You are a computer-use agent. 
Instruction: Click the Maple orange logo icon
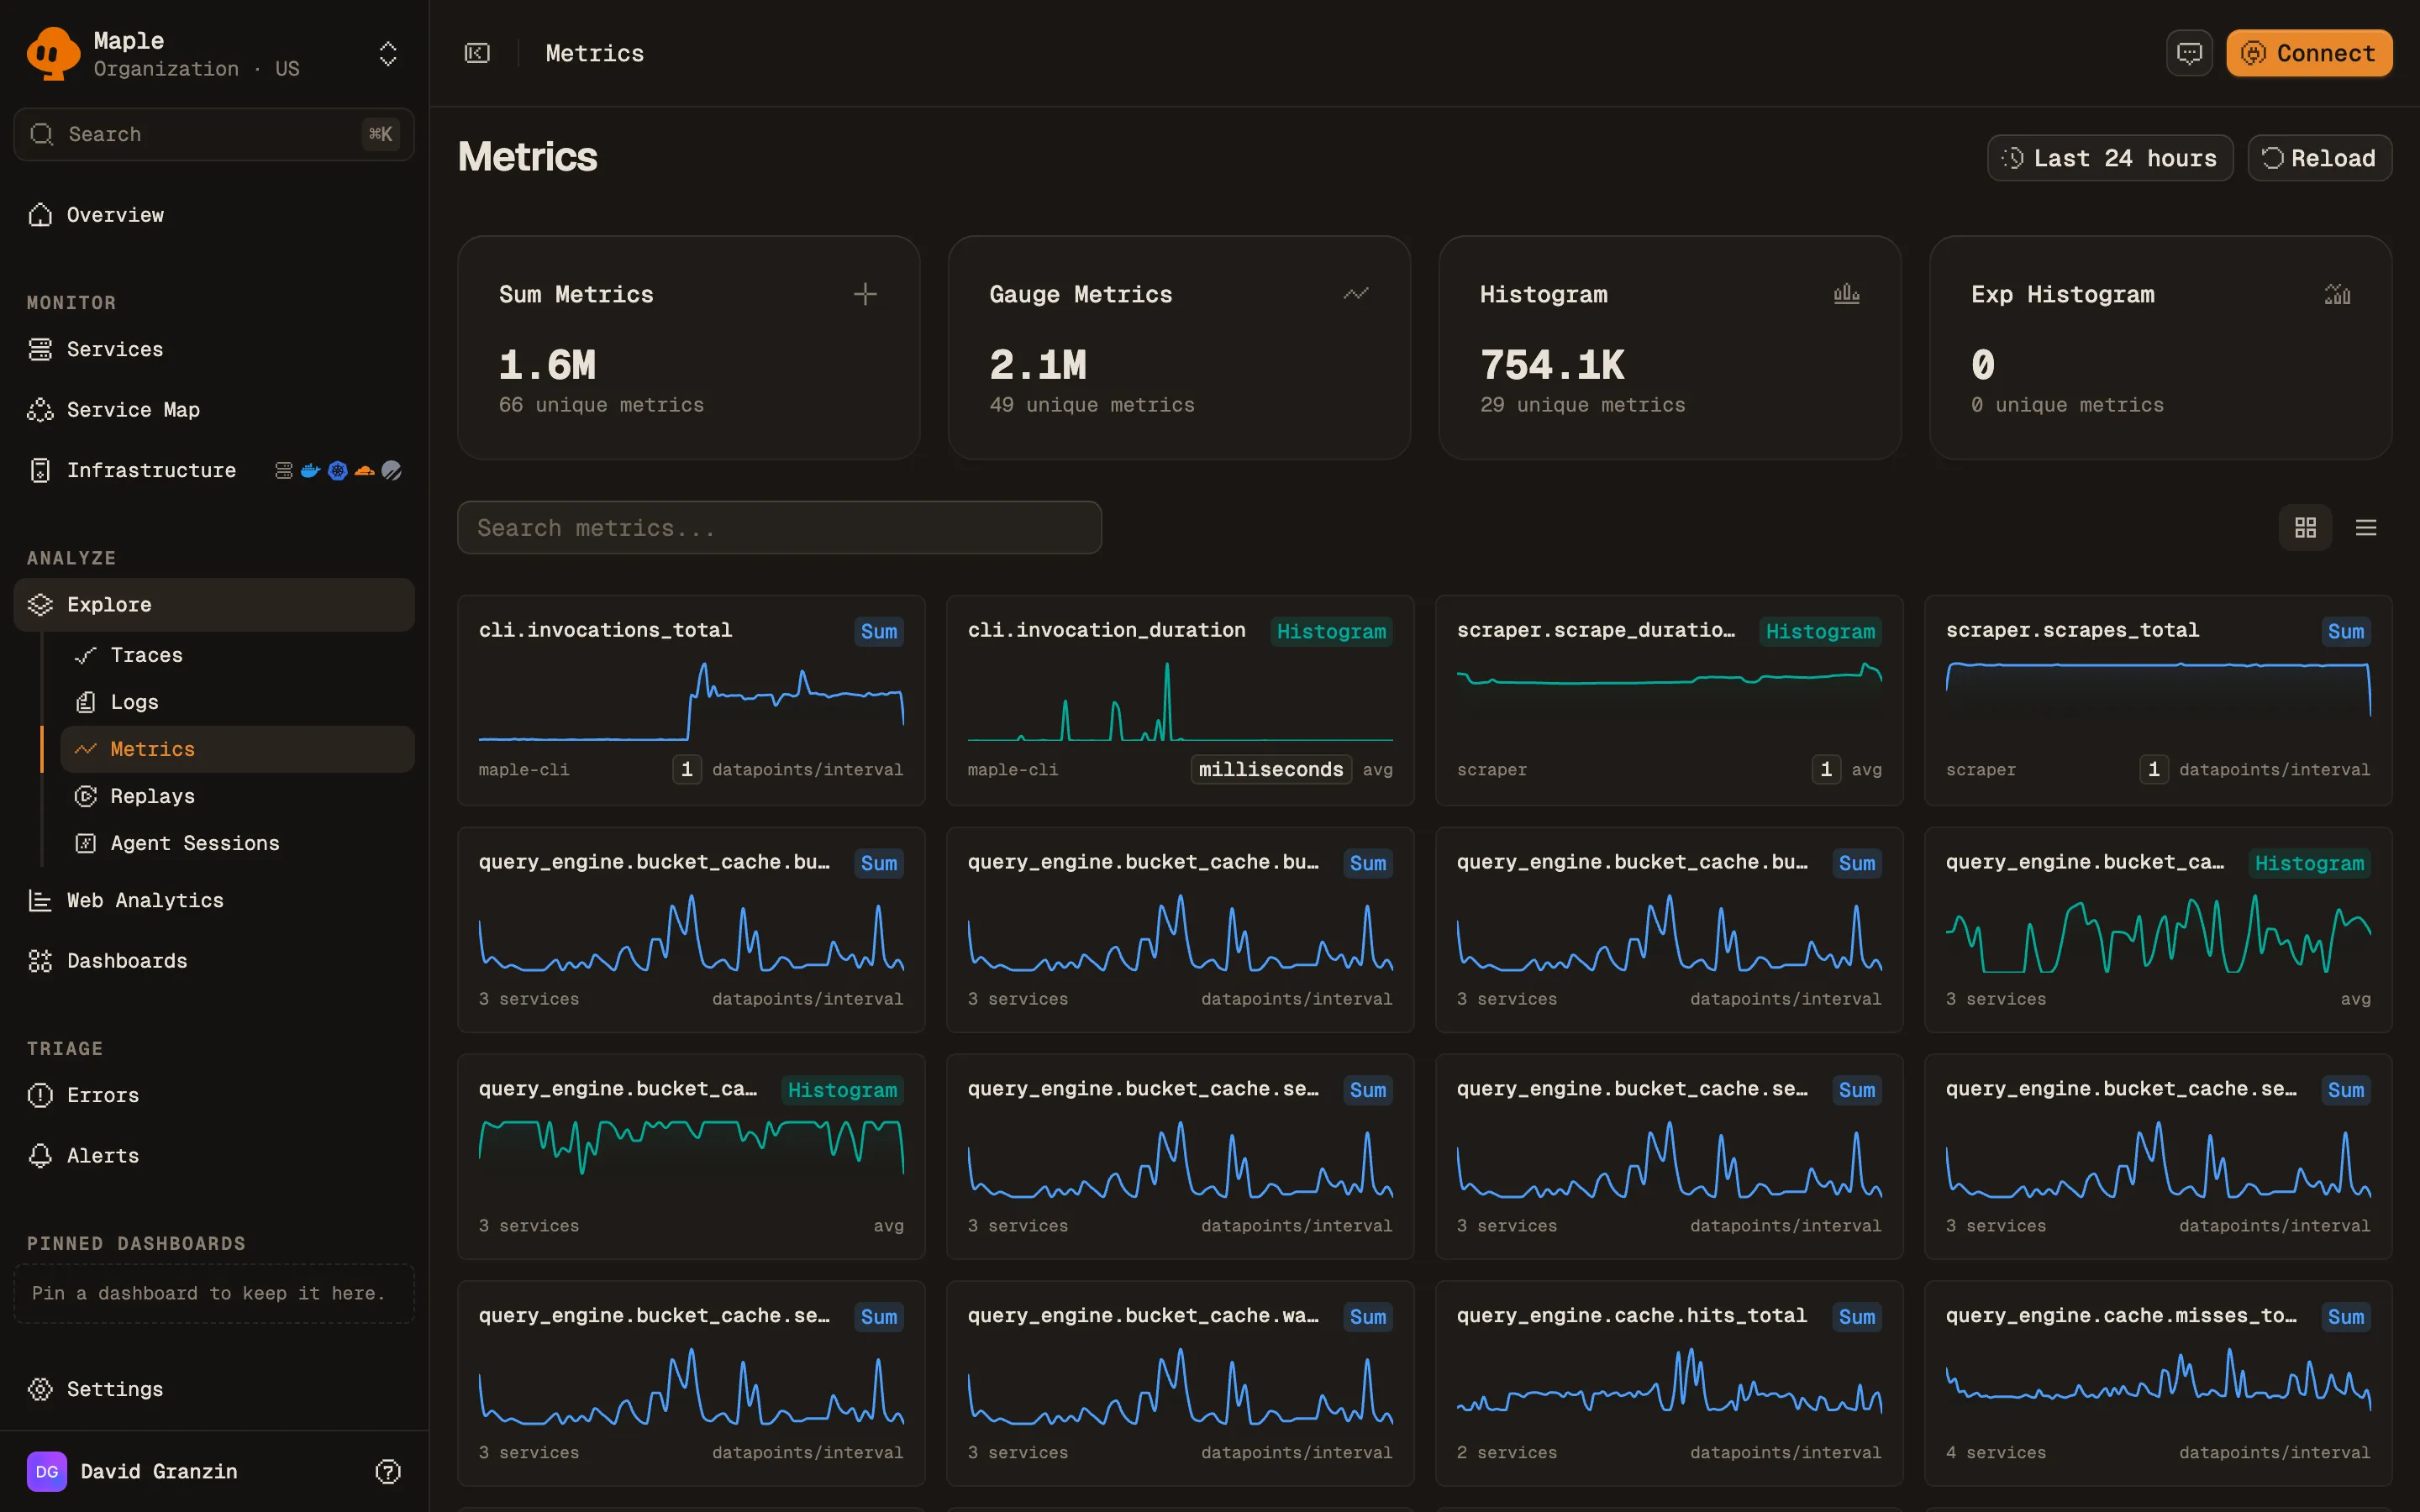click(x=52, y=53)
